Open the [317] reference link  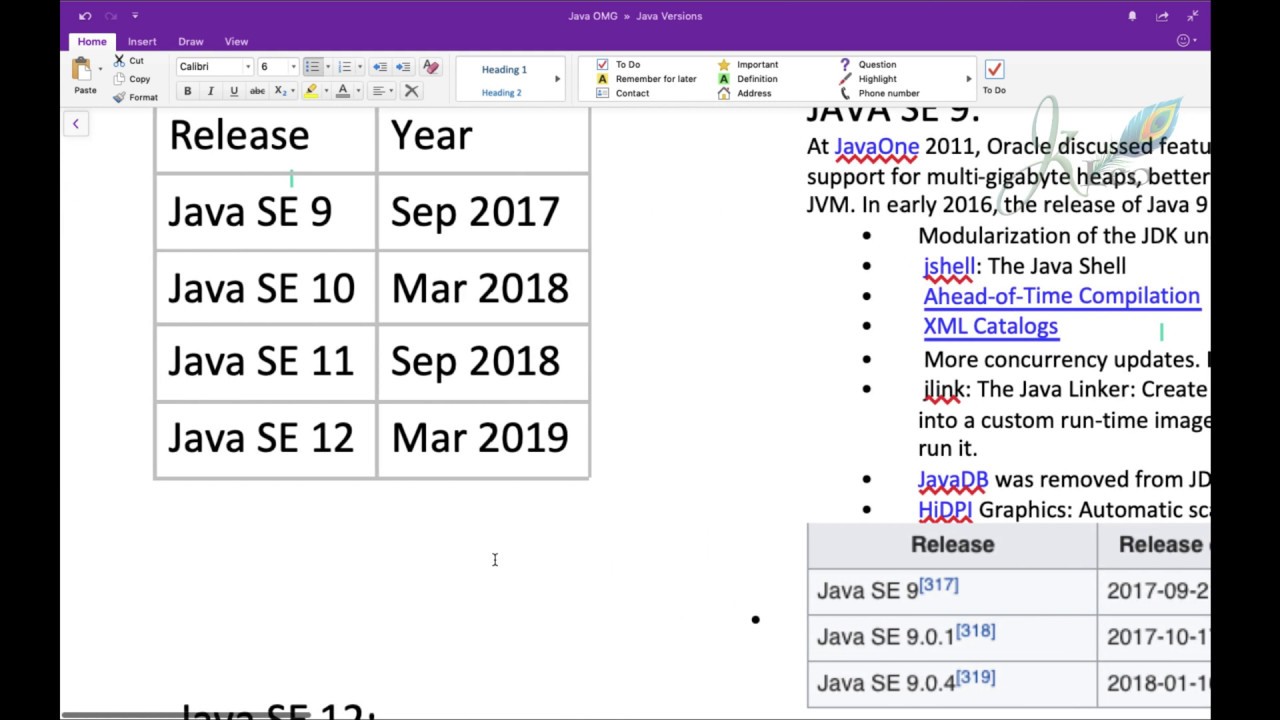pos(939,584)
